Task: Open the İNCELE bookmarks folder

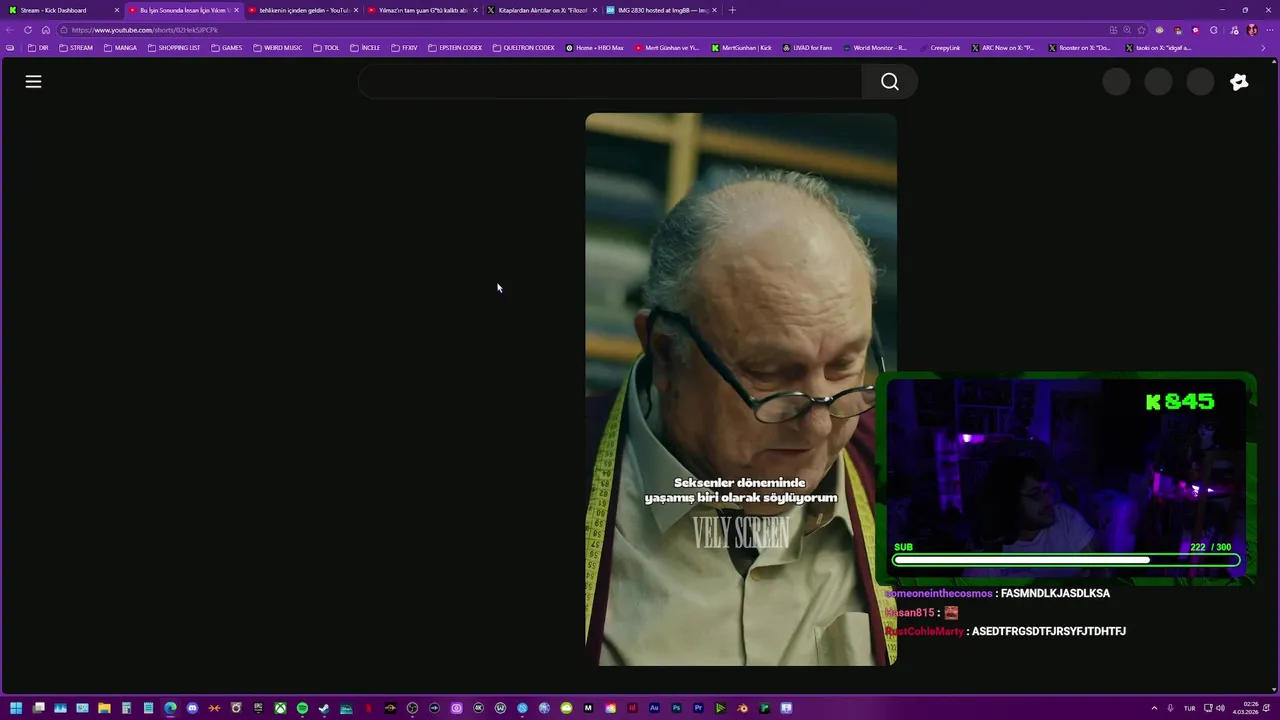Action: [365, 48]
